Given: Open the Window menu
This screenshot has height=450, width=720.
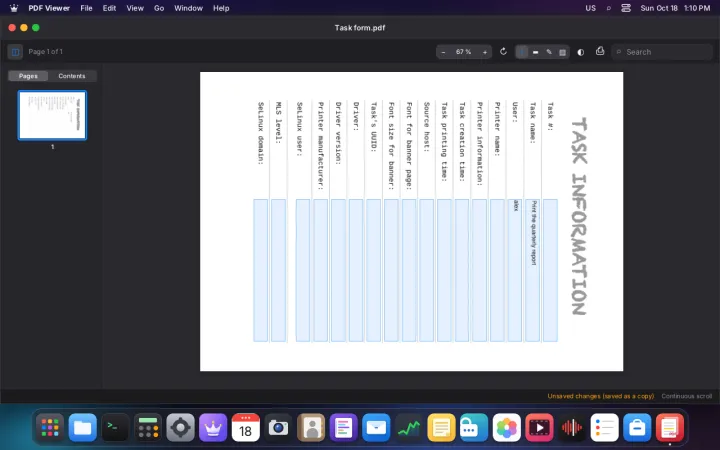Looking at the screenshot, I should coord(188,8).
